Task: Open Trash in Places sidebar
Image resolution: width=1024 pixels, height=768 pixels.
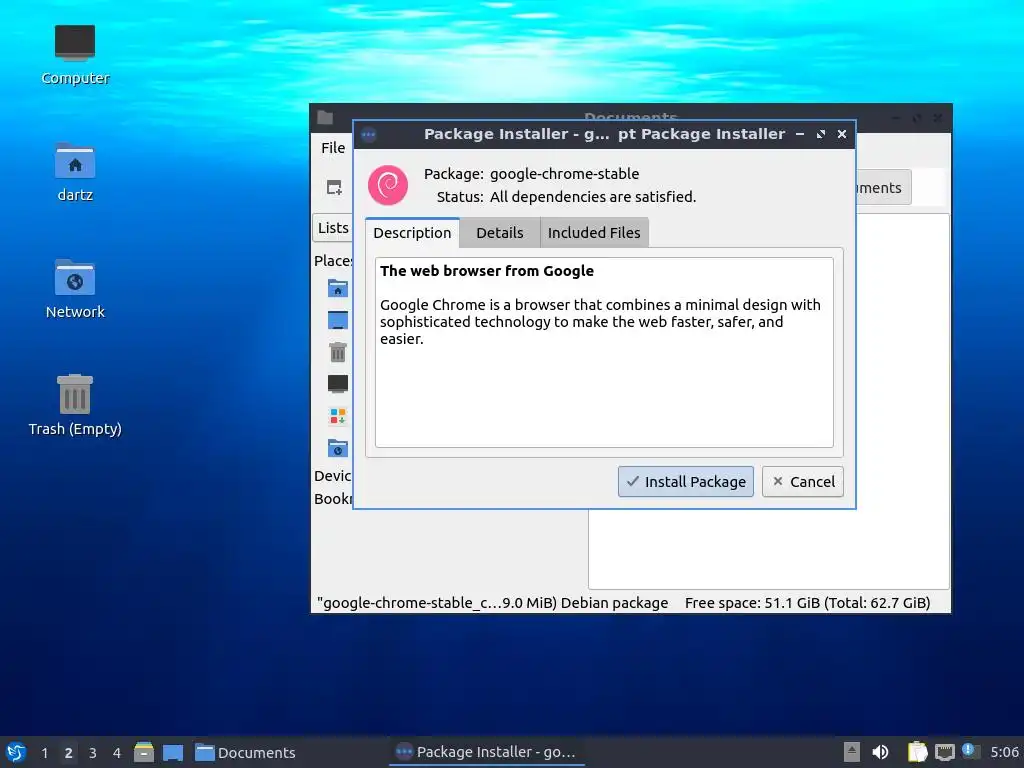Action: tap(338, 352)
